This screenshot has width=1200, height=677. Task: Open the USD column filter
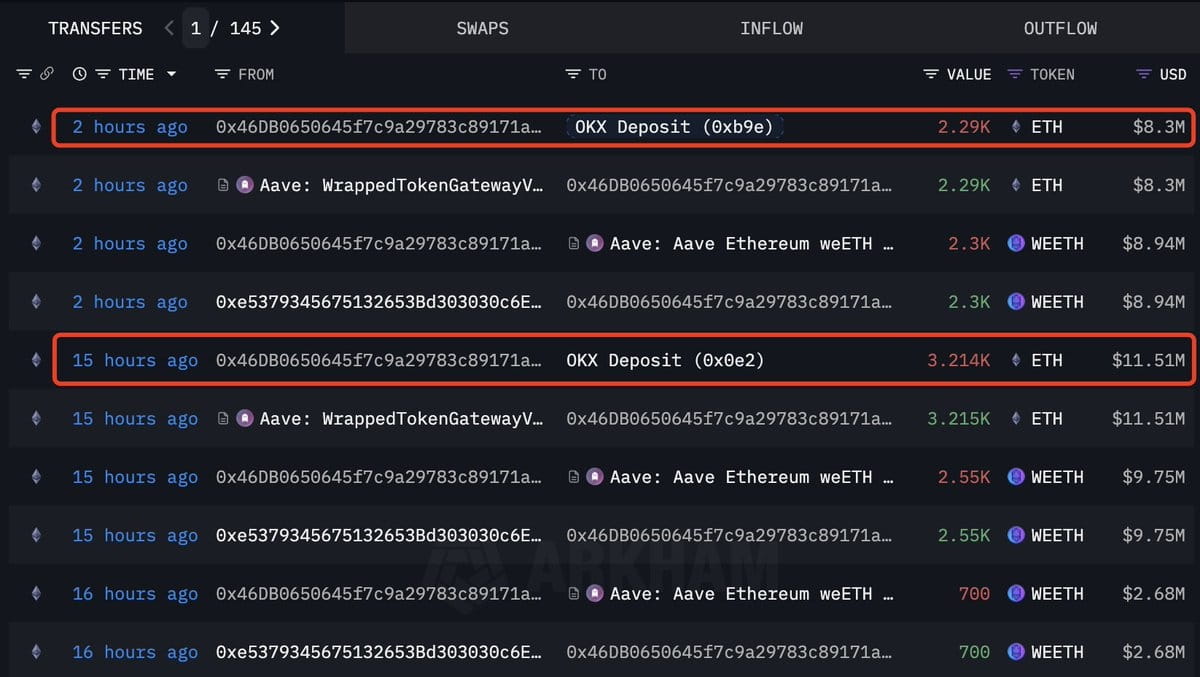click(1144, 74)
